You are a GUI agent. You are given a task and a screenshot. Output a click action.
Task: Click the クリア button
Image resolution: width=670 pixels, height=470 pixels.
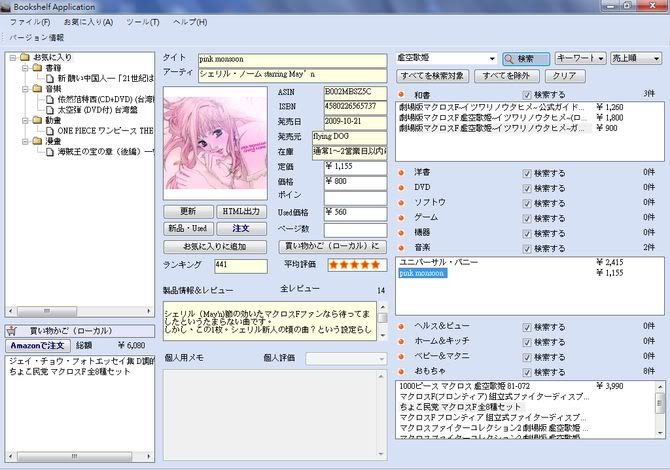coord(565,76)
